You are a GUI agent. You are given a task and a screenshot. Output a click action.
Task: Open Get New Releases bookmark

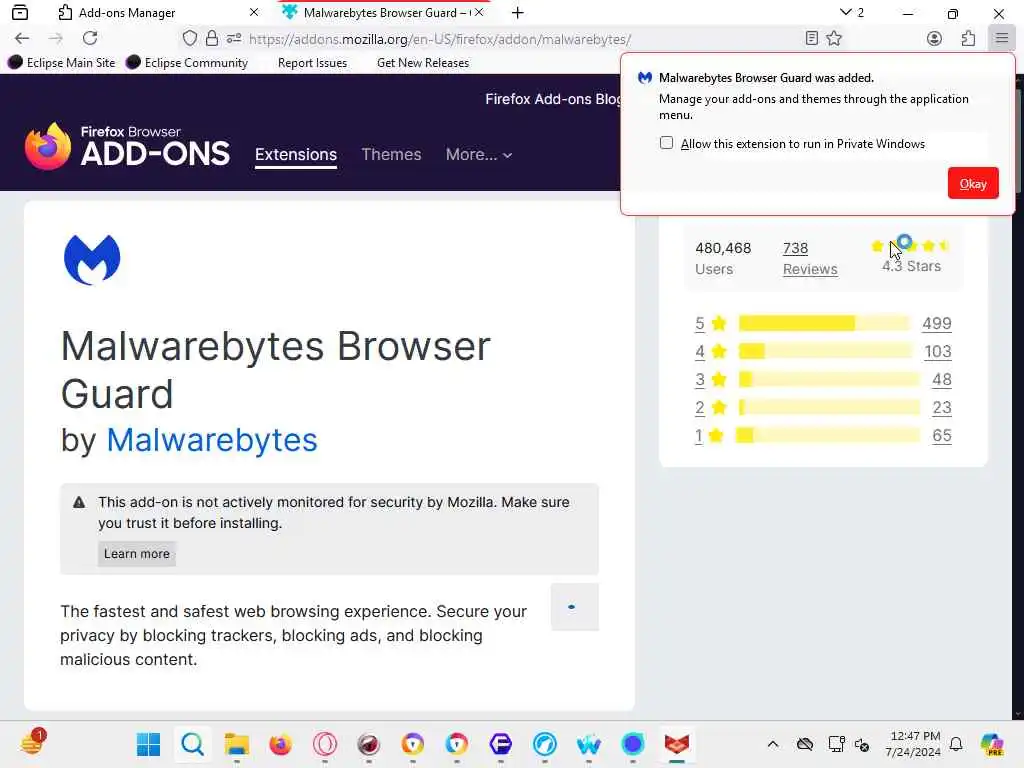(423, 63)
